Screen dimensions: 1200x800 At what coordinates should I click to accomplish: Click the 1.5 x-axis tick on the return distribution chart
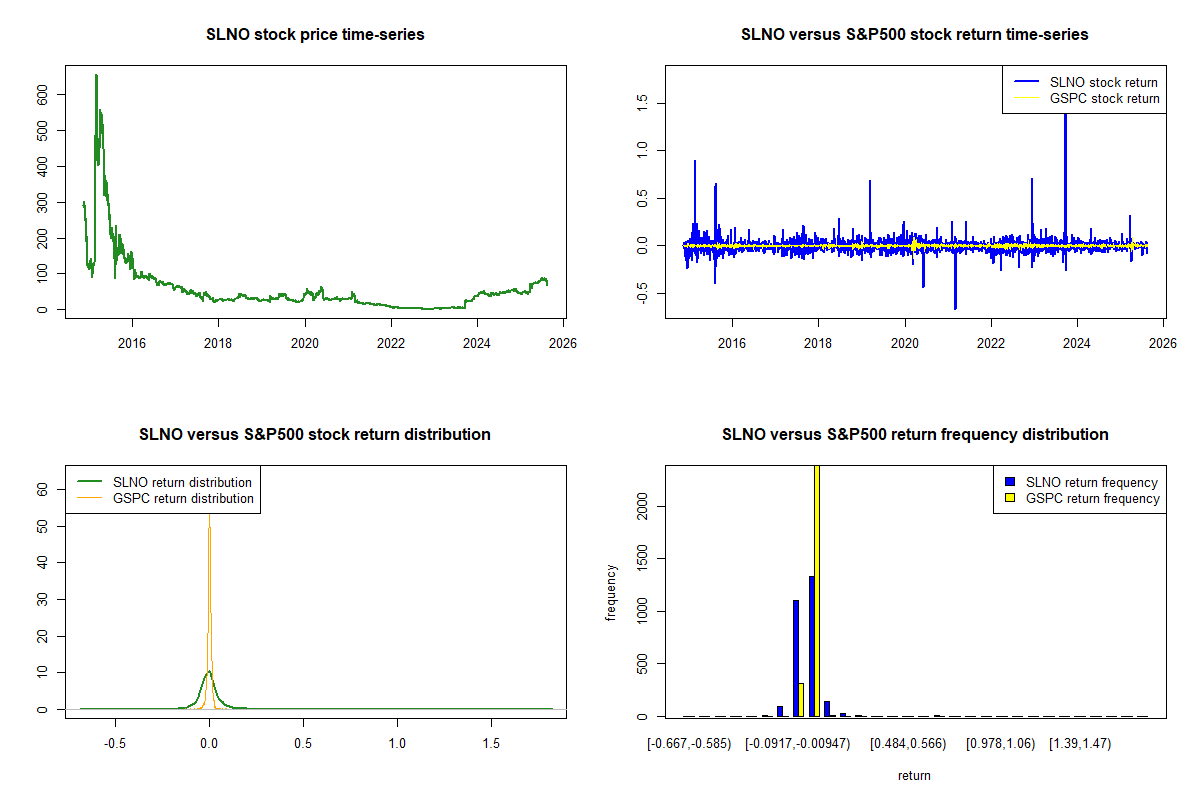click(x=491, y=744)
